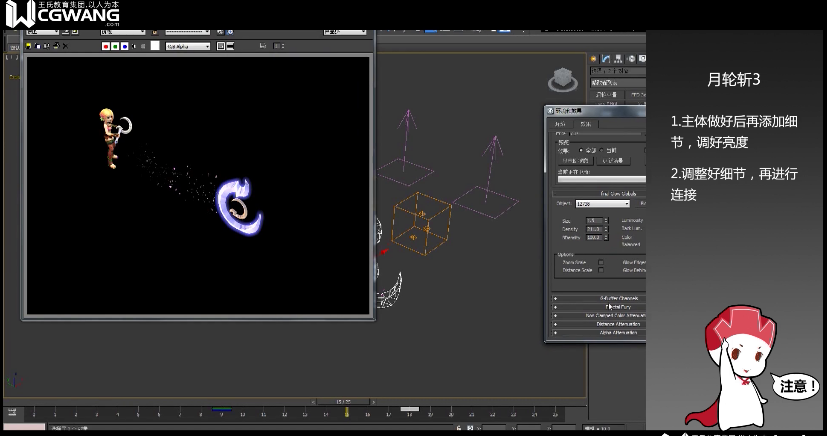
Task: Toggle monochrome display in render window
Action: [x=143, y=46]
